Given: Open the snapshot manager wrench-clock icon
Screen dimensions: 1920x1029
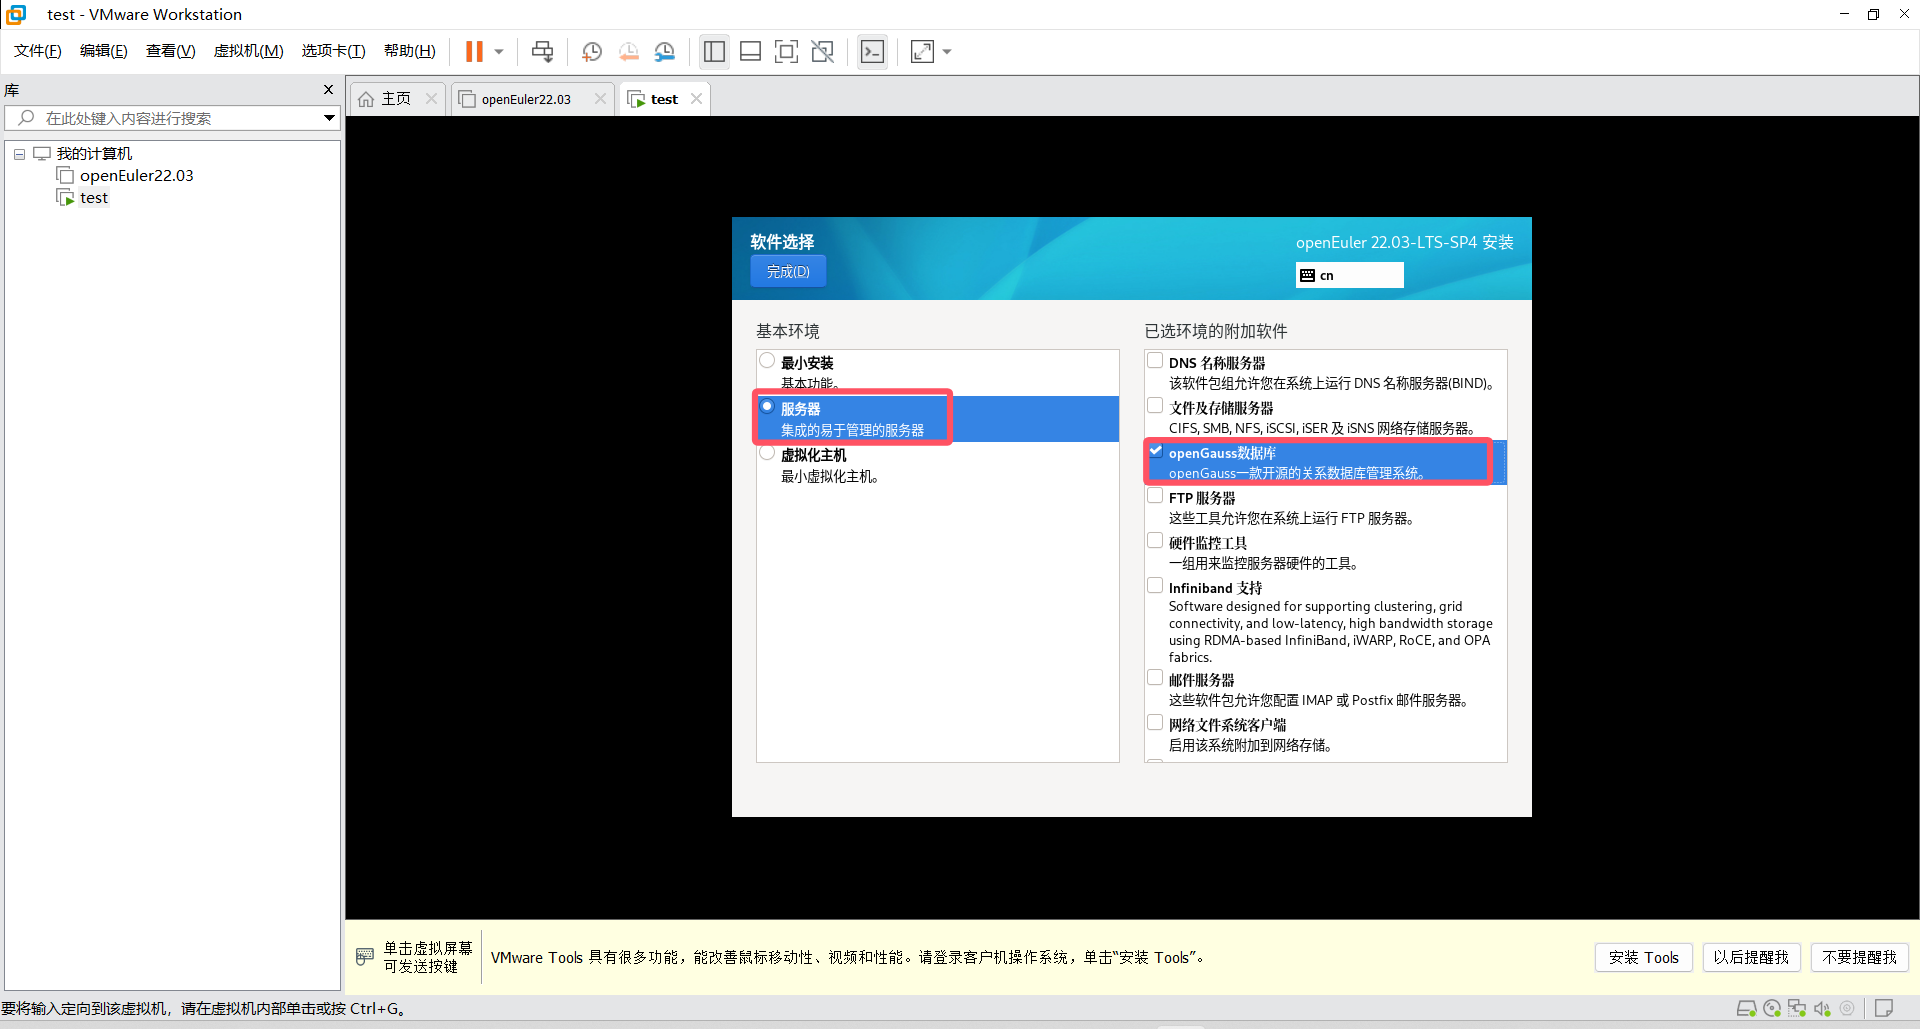Looking at the screenshot, I should coord(665,51).
